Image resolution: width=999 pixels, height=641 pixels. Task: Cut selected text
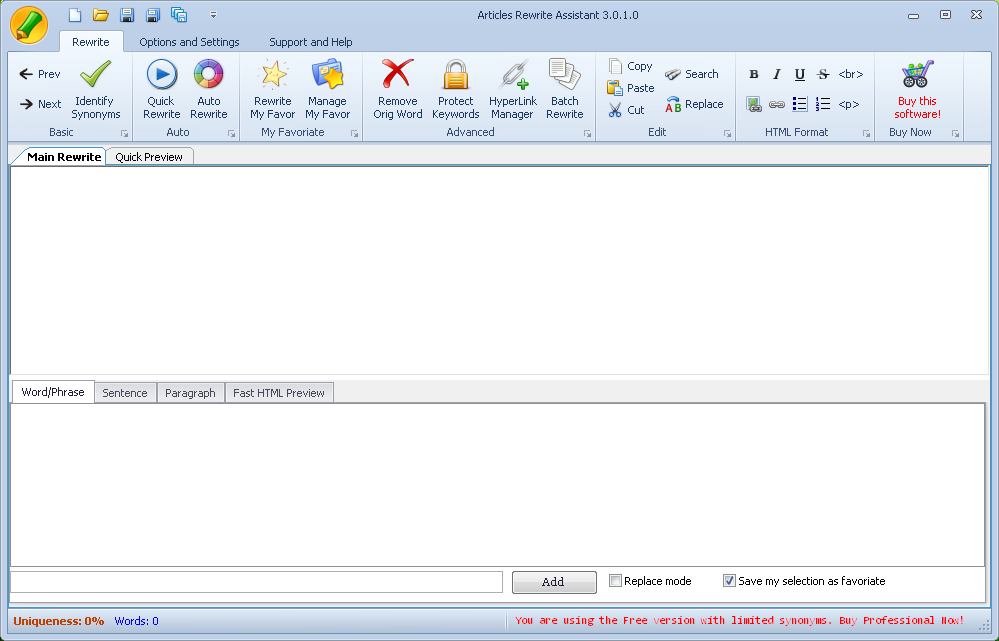pyautogui.click(x=626, y=110)
